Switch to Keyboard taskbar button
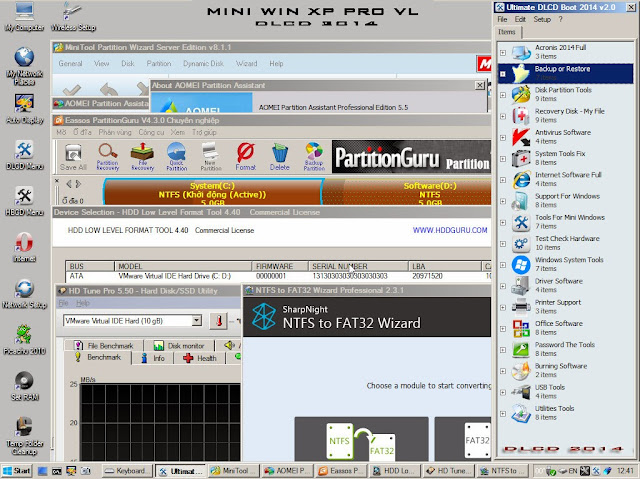Image resolution: width=640 pixels, height=479 pixels. [127, 471]
